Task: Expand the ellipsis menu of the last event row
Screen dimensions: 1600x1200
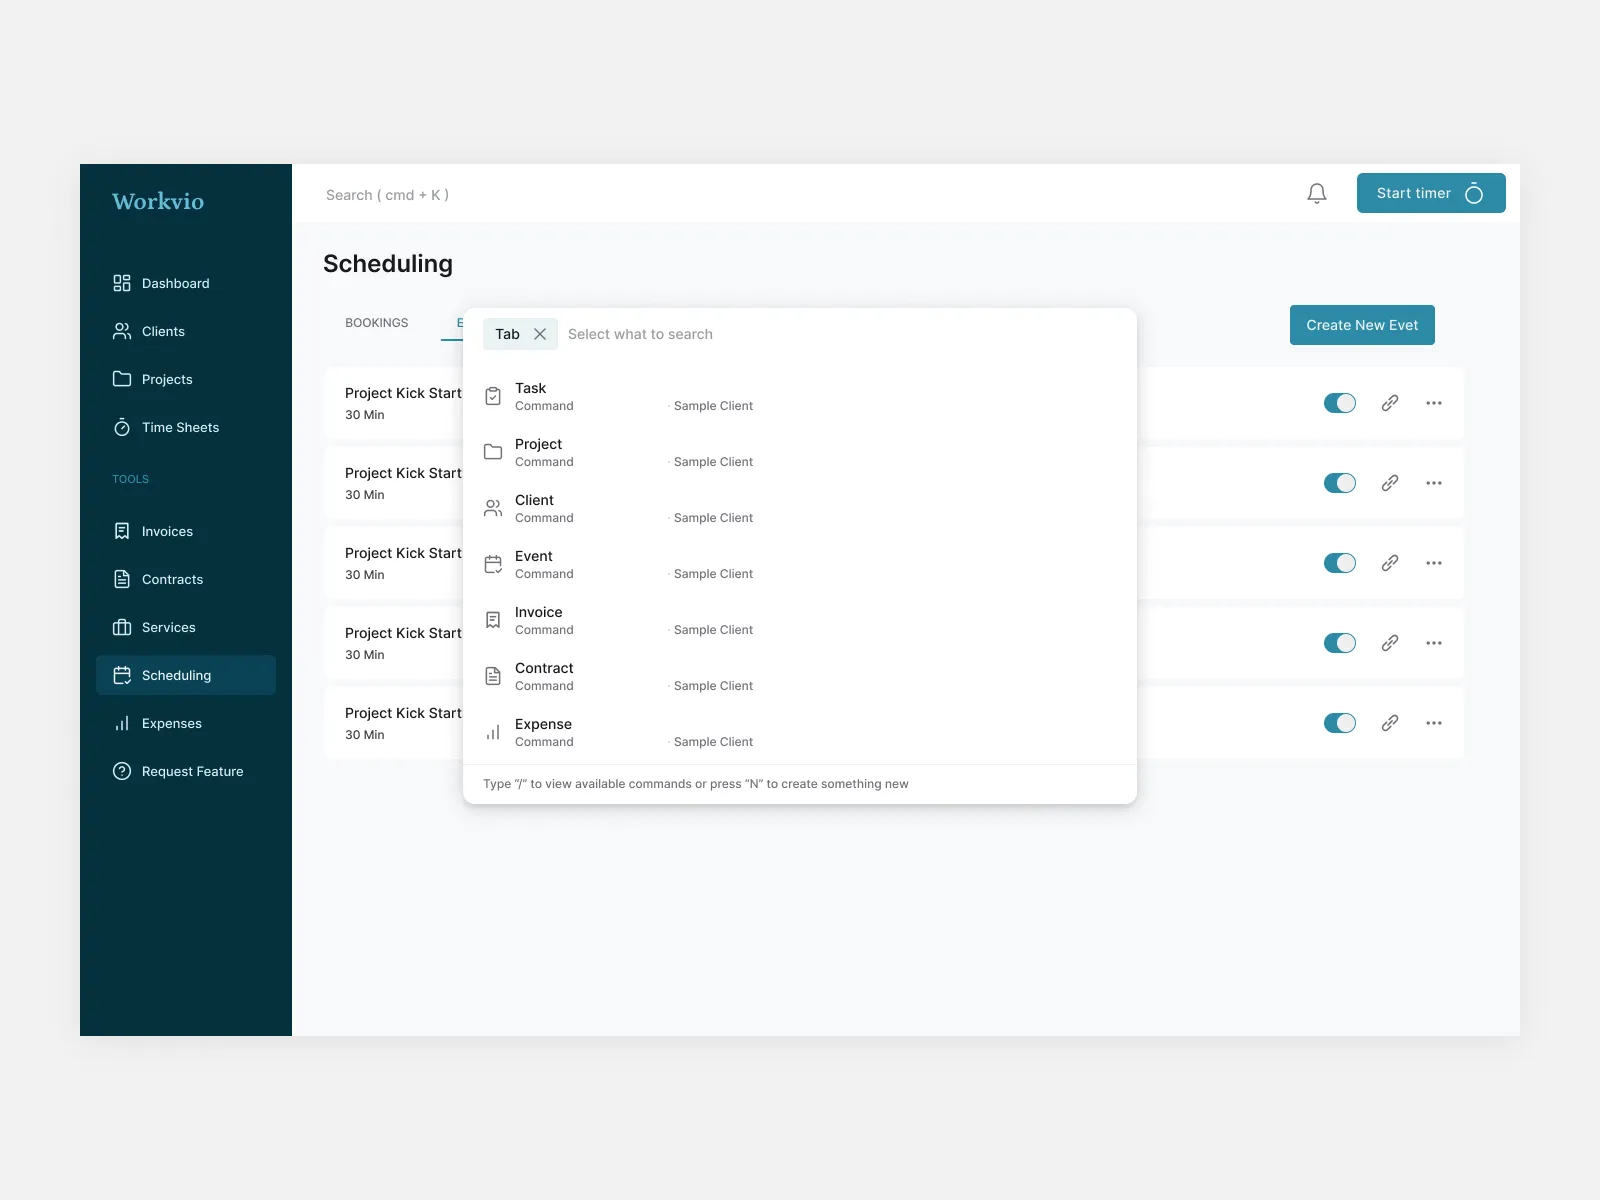Action: pyautogui.click(x=1434, y=723)
